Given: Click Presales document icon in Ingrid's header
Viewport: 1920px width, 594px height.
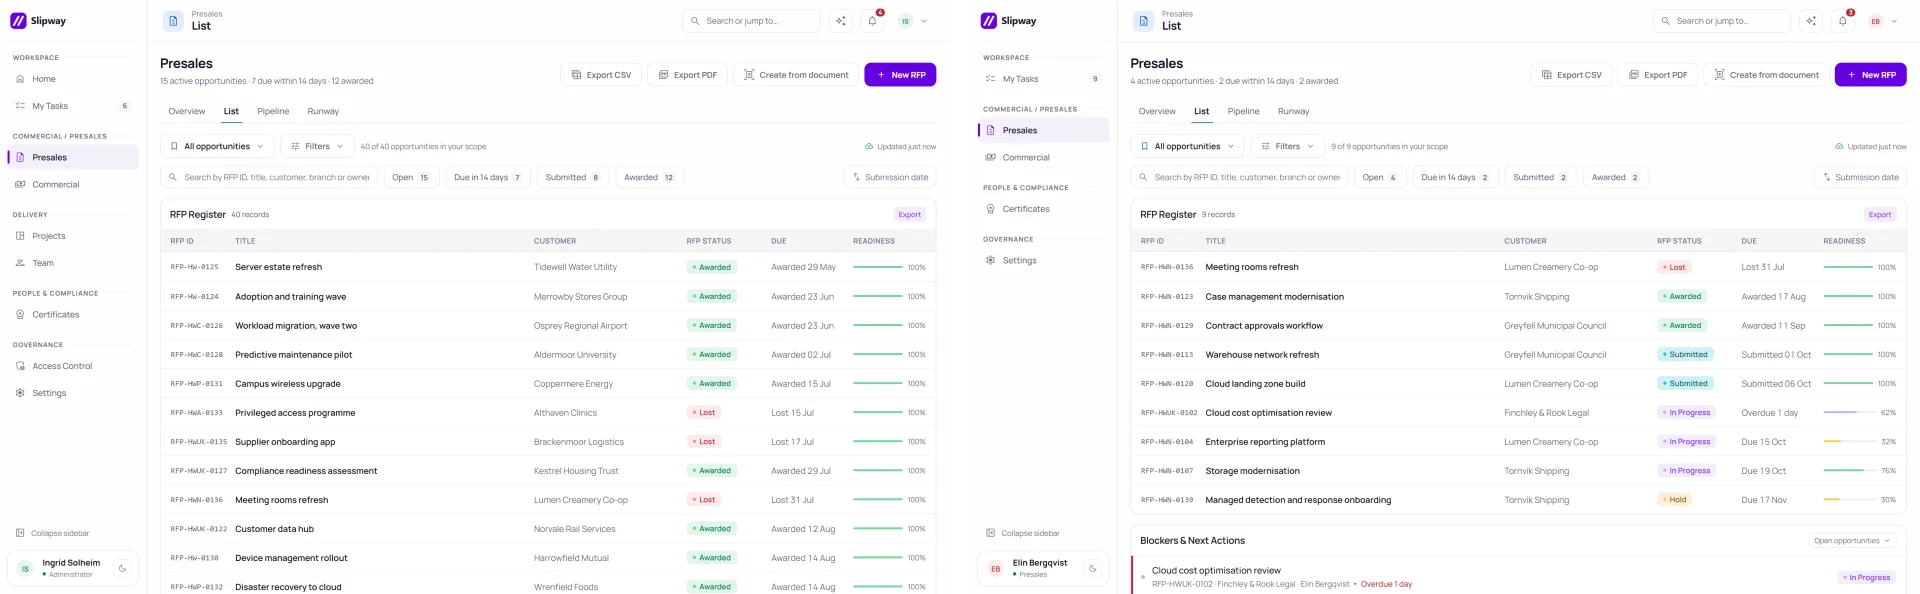Looking at the screenshot, I should [x=173, y=21].
